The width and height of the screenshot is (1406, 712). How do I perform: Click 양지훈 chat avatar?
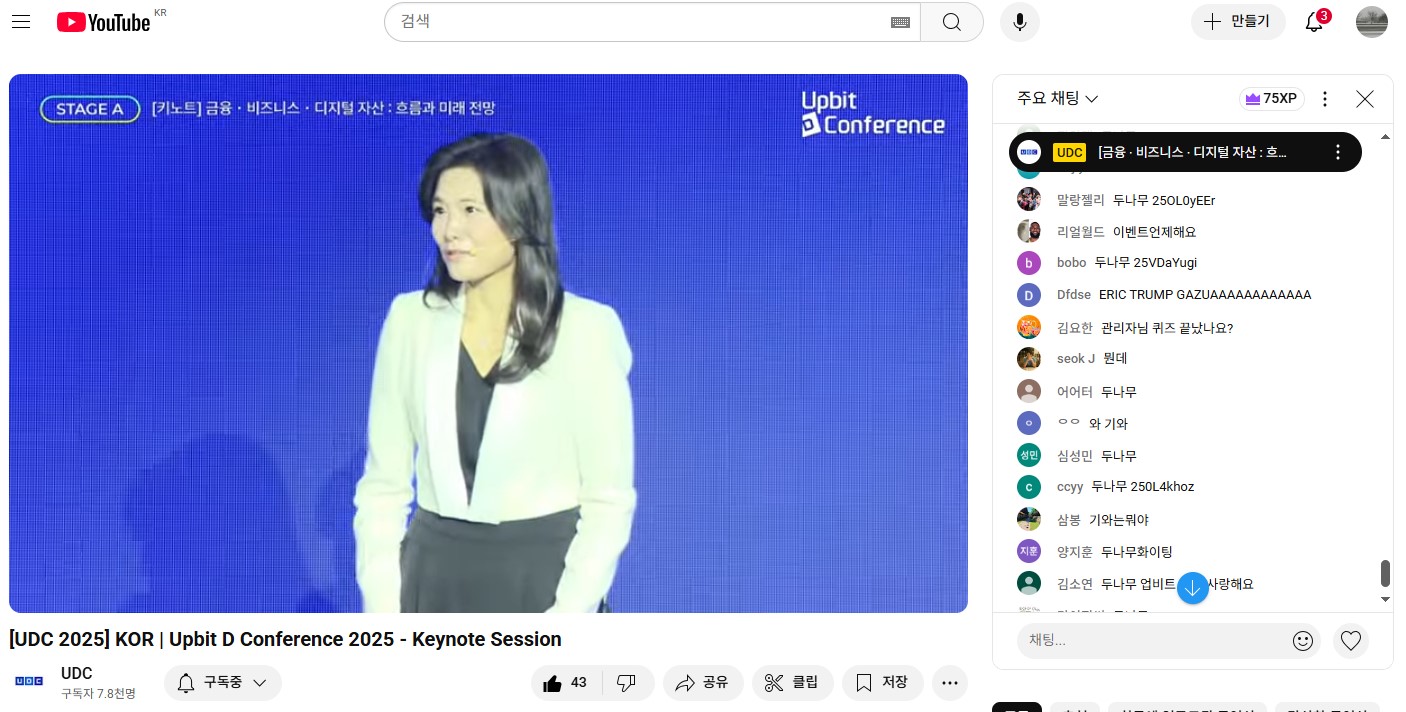pos(1029,551)
